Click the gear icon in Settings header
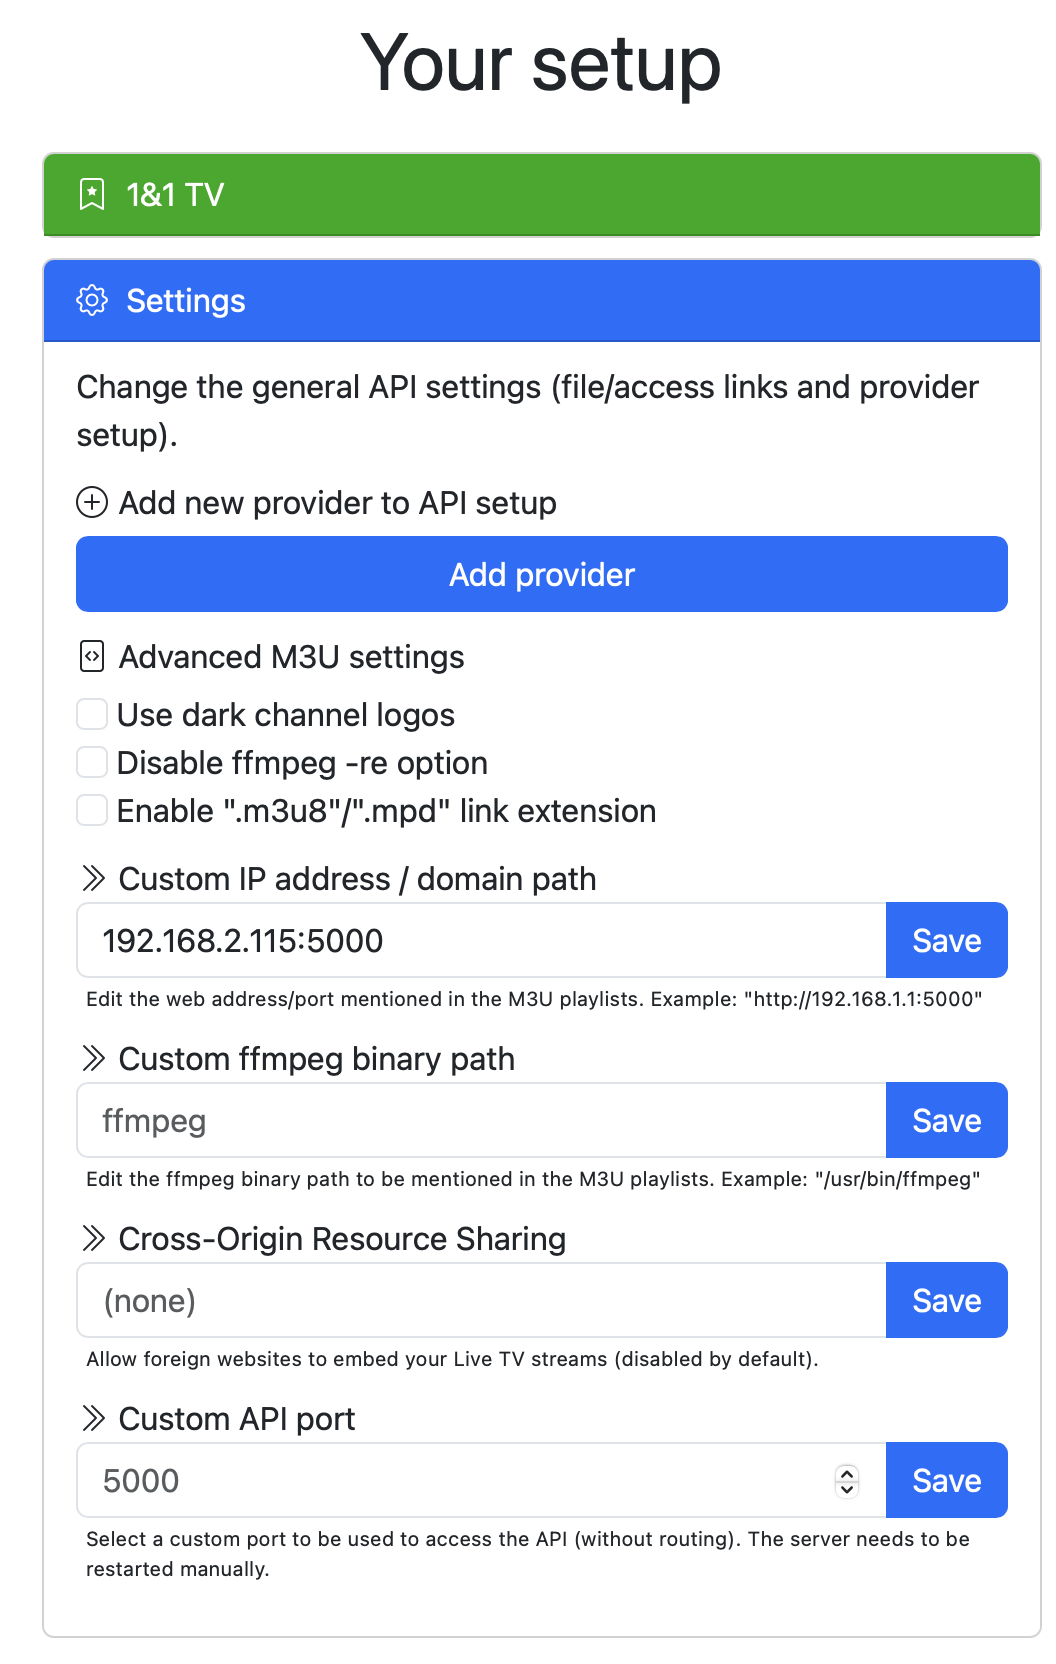The width and height of the screenshot is (1056, 1664). [x=92, y=300]
